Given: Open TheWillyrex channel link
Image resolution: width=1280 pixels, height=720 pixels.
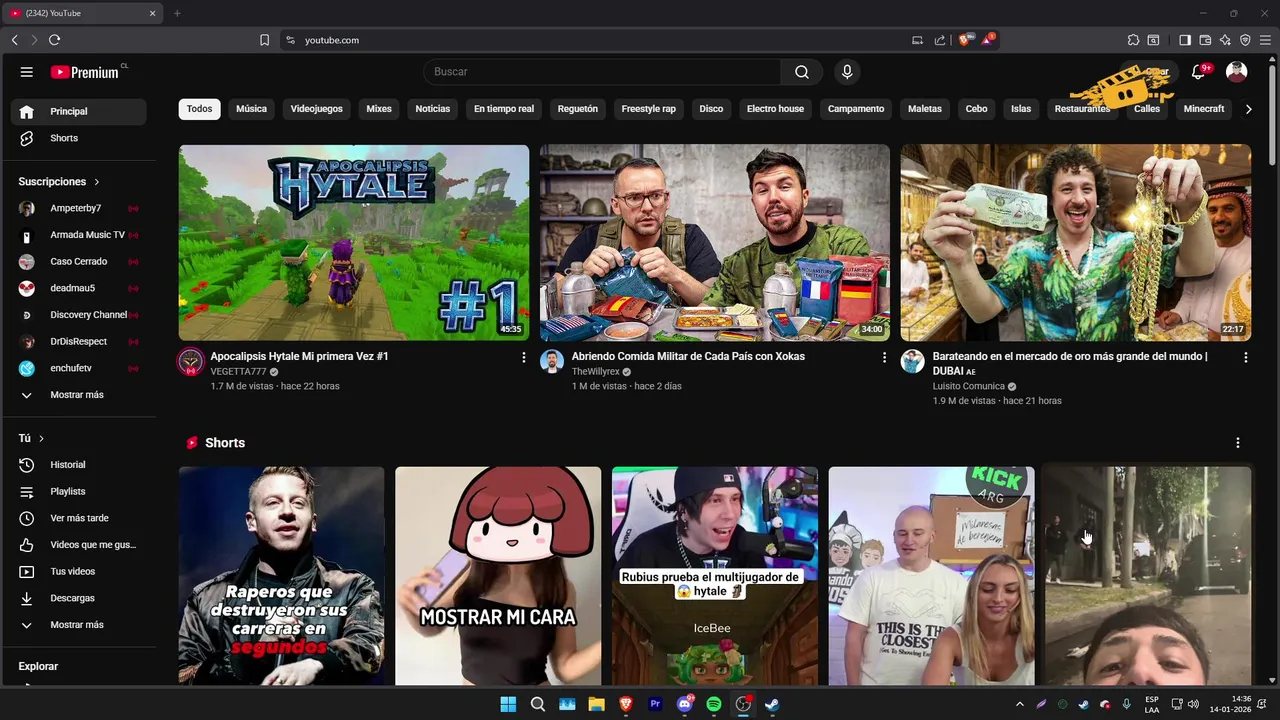Looking at the screenshot, I should [596, 372].
